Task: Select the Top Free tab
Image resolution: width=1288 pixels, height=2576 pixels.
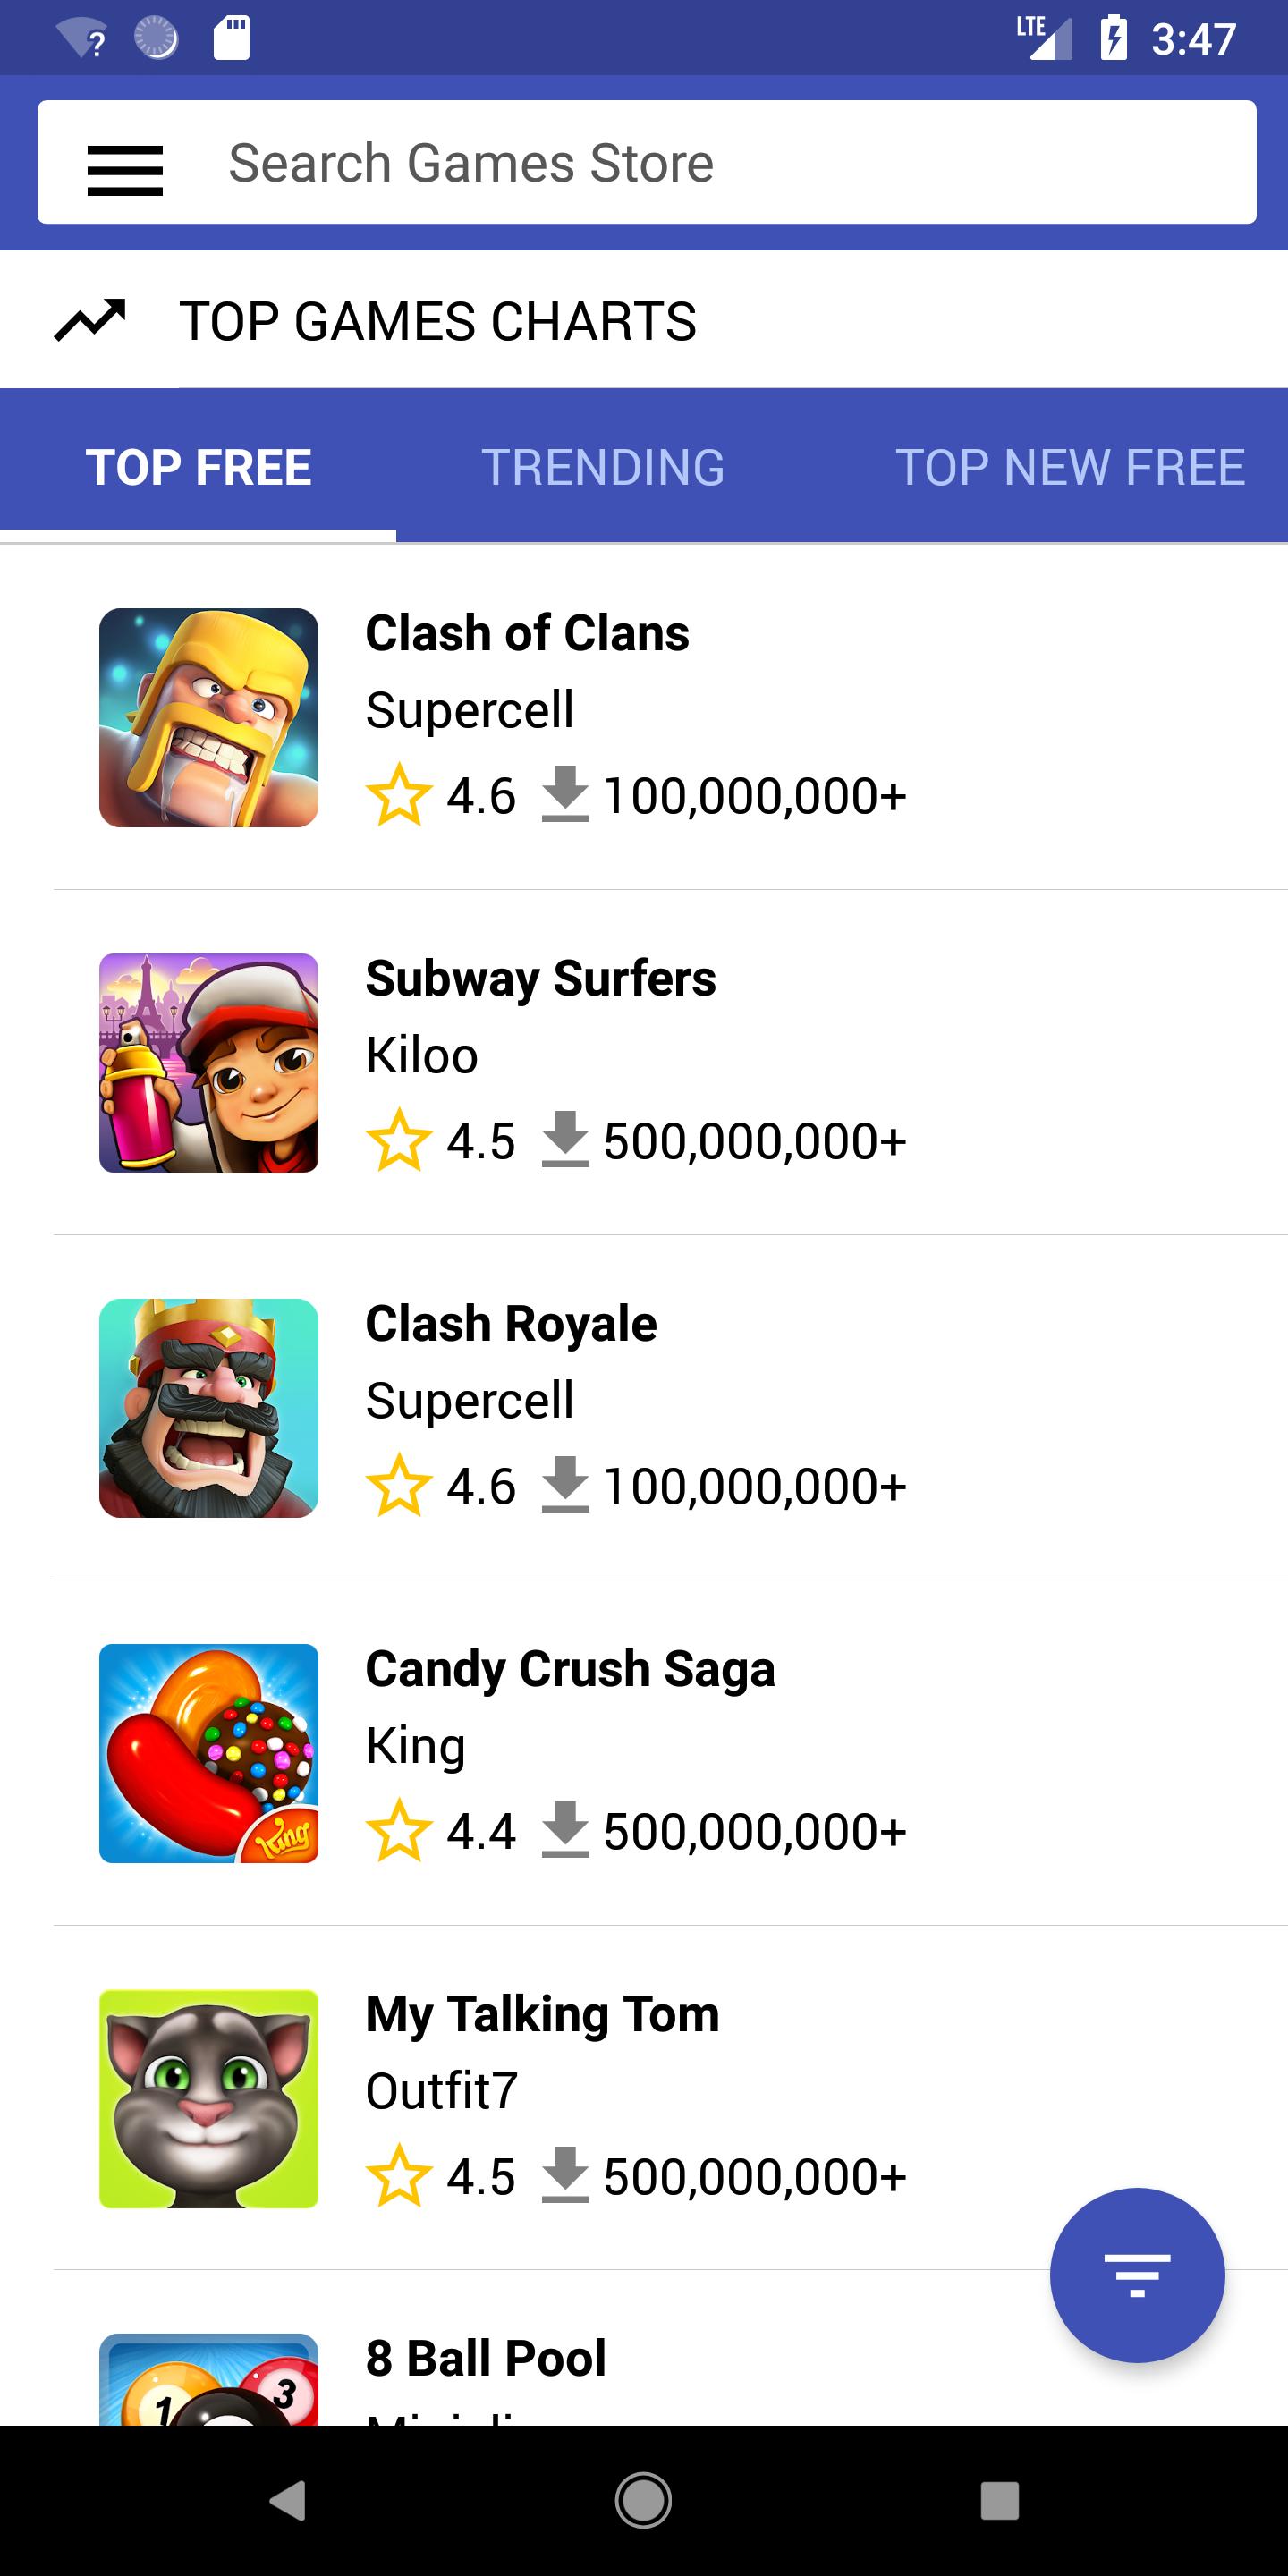Action: tap(198, 467)
